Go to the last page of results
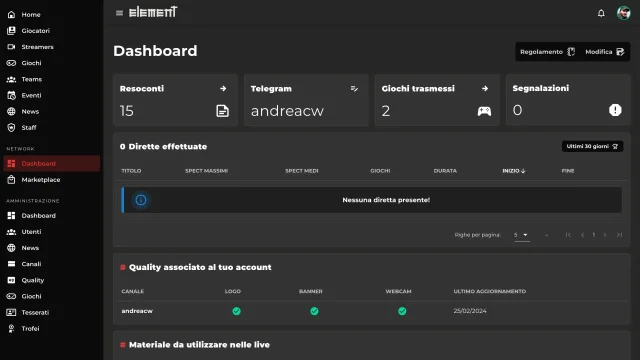The height and width of the screenshot is (360, 640). tap(619, 235)
